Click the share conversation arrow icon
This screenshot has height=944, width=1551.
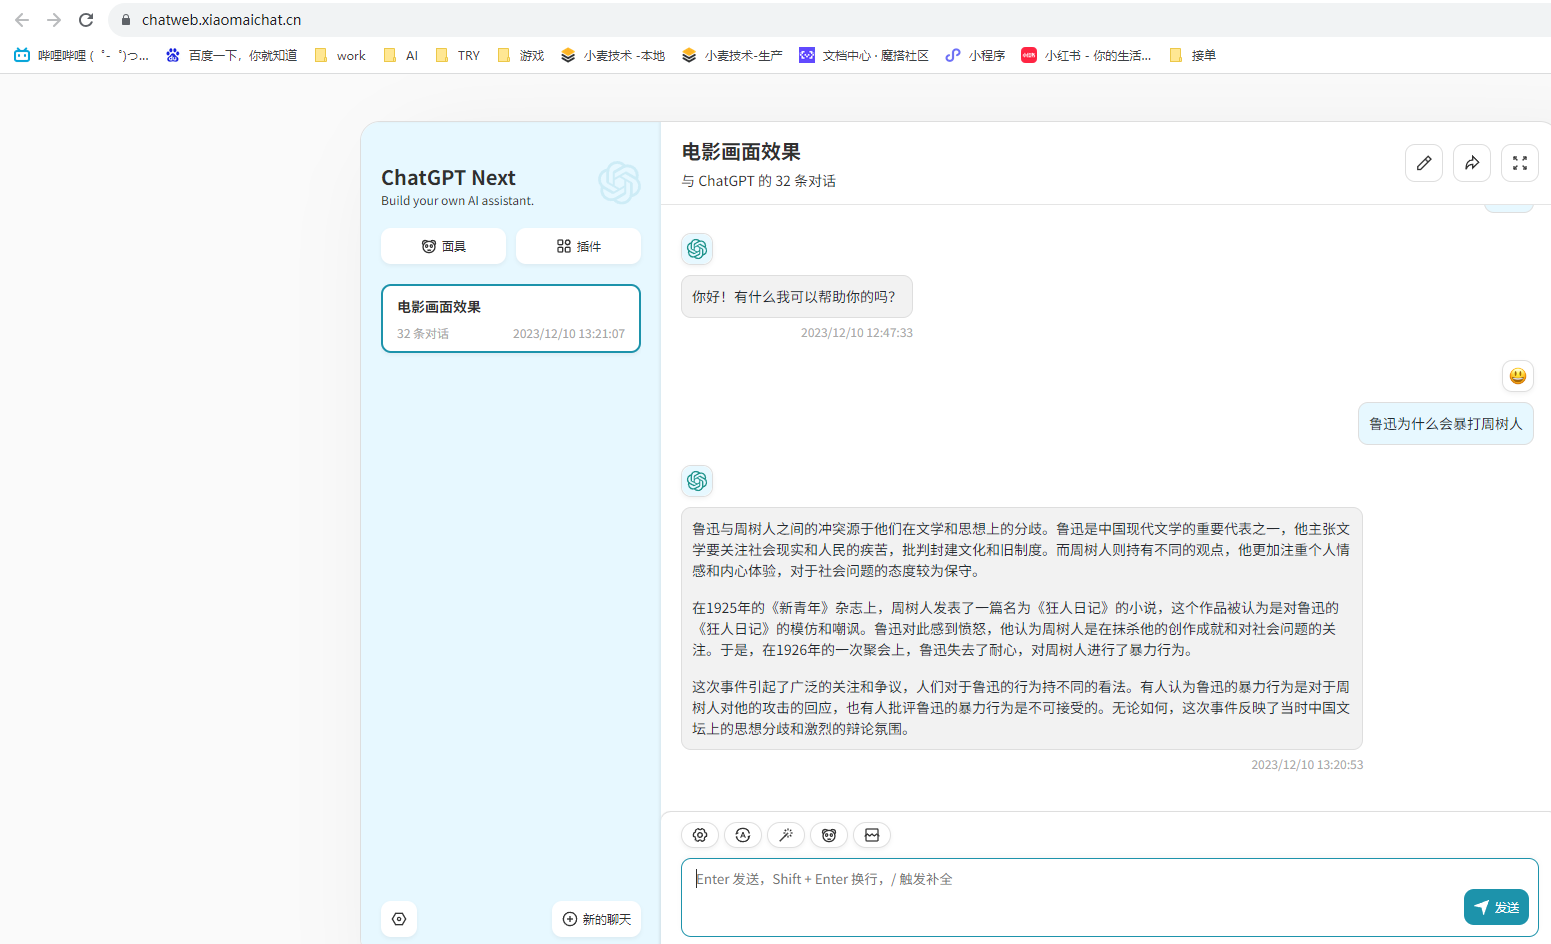(x=1472, y=163)
